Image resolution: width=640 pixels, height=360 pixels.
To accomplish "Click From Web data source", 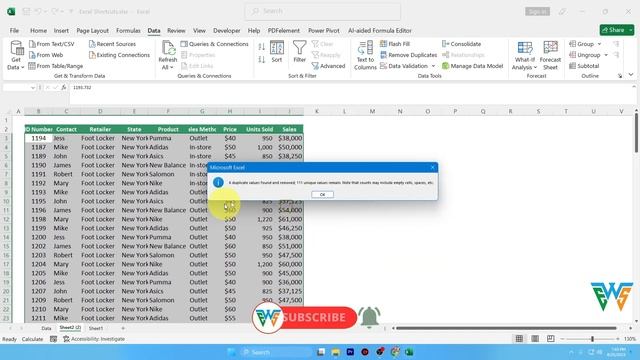I will click(46, 55).
